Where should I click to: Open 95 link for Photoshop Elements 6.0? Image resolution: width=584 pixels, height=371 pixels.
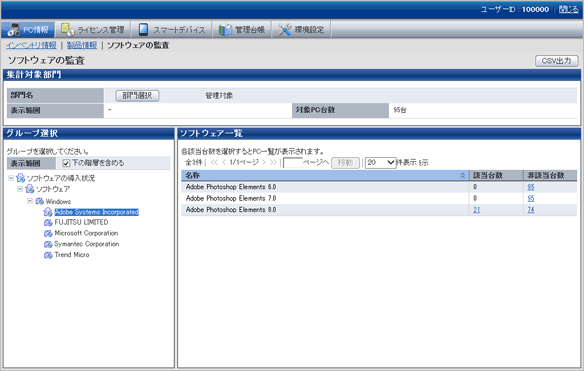click(531, 187)
